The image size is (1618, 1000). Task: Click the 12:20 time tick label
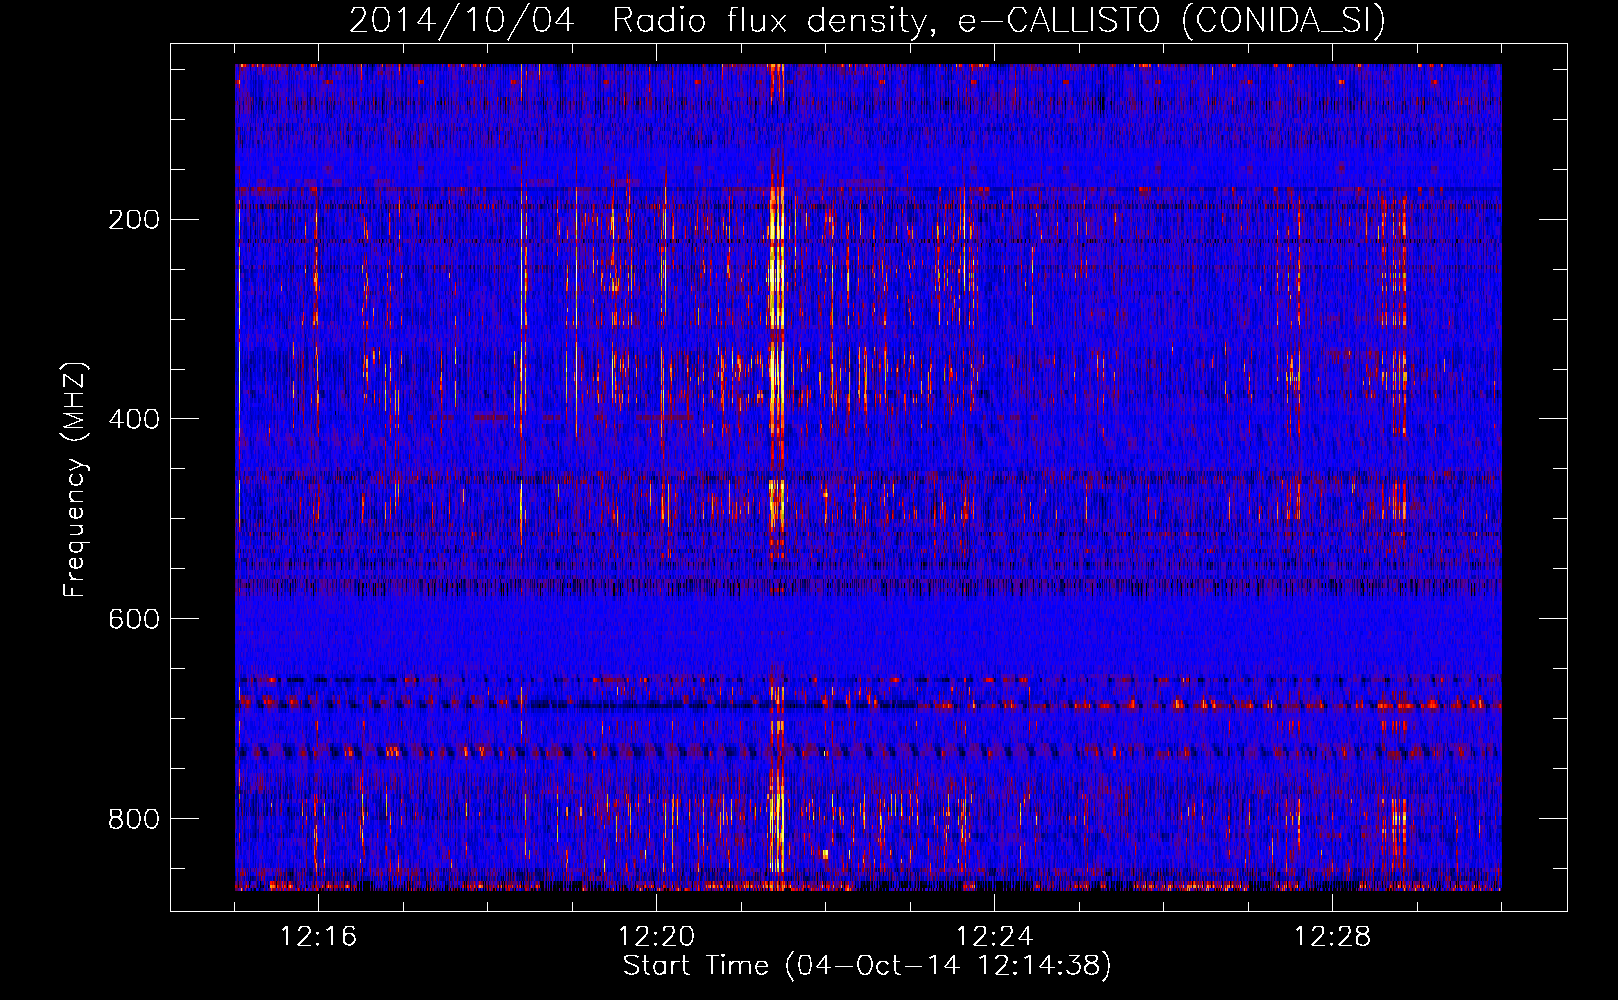(x=656, y=937)
